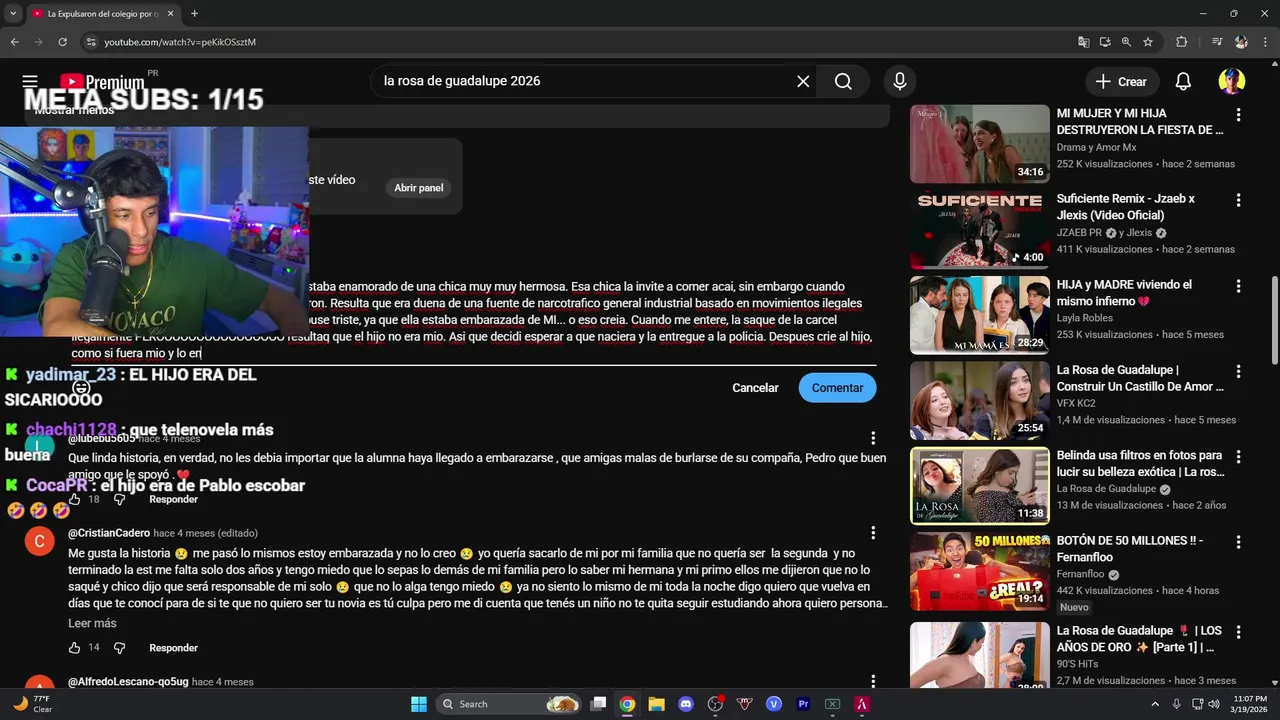This screenshot has width=1280, height=720.
Task: Open Chrome media controls icon
Action: click(x=1217, y=42)
